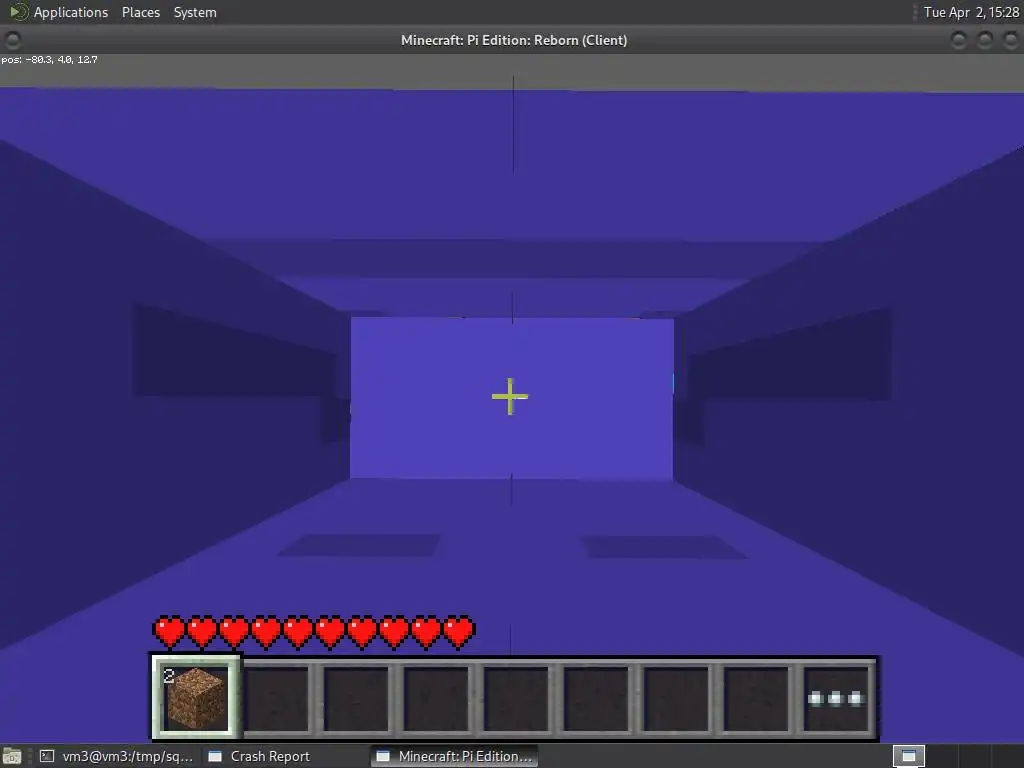
Task: Open the Applications menu
Action: click(x=71, y=12)
